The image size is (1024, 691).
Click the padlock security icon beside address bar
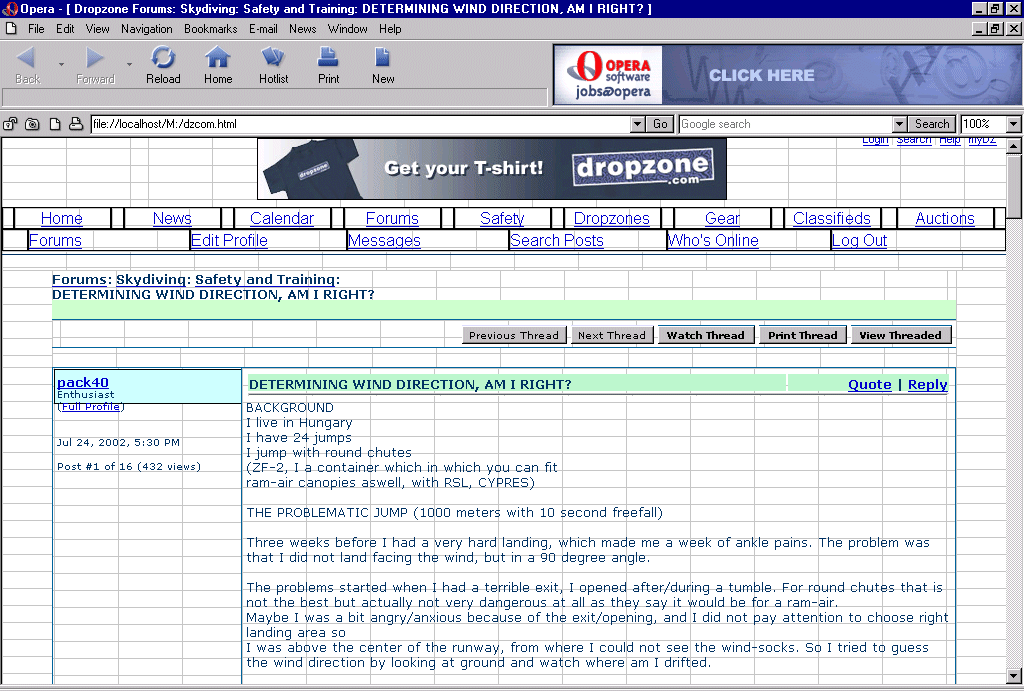coord(11,124)
